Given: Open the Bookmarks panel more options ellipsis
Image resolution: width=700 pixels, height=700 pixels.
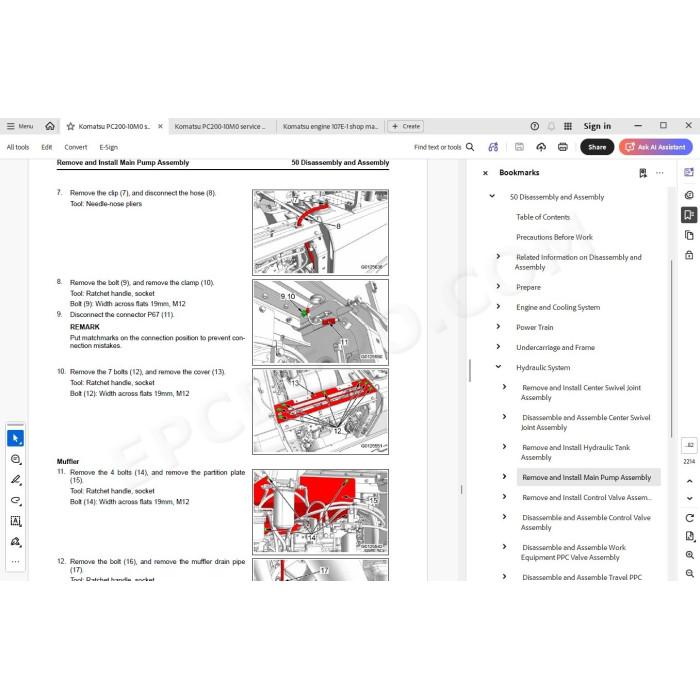Looking at the screenshot, I should [660, 173].
